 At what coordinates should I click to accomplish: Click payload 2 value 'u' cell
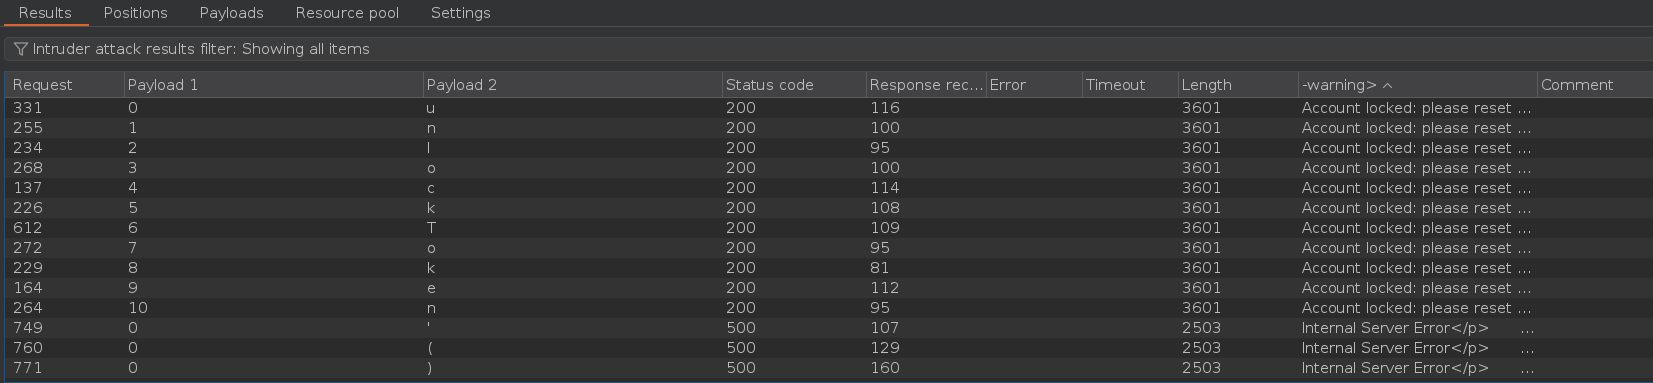click(x=572, y=108)
